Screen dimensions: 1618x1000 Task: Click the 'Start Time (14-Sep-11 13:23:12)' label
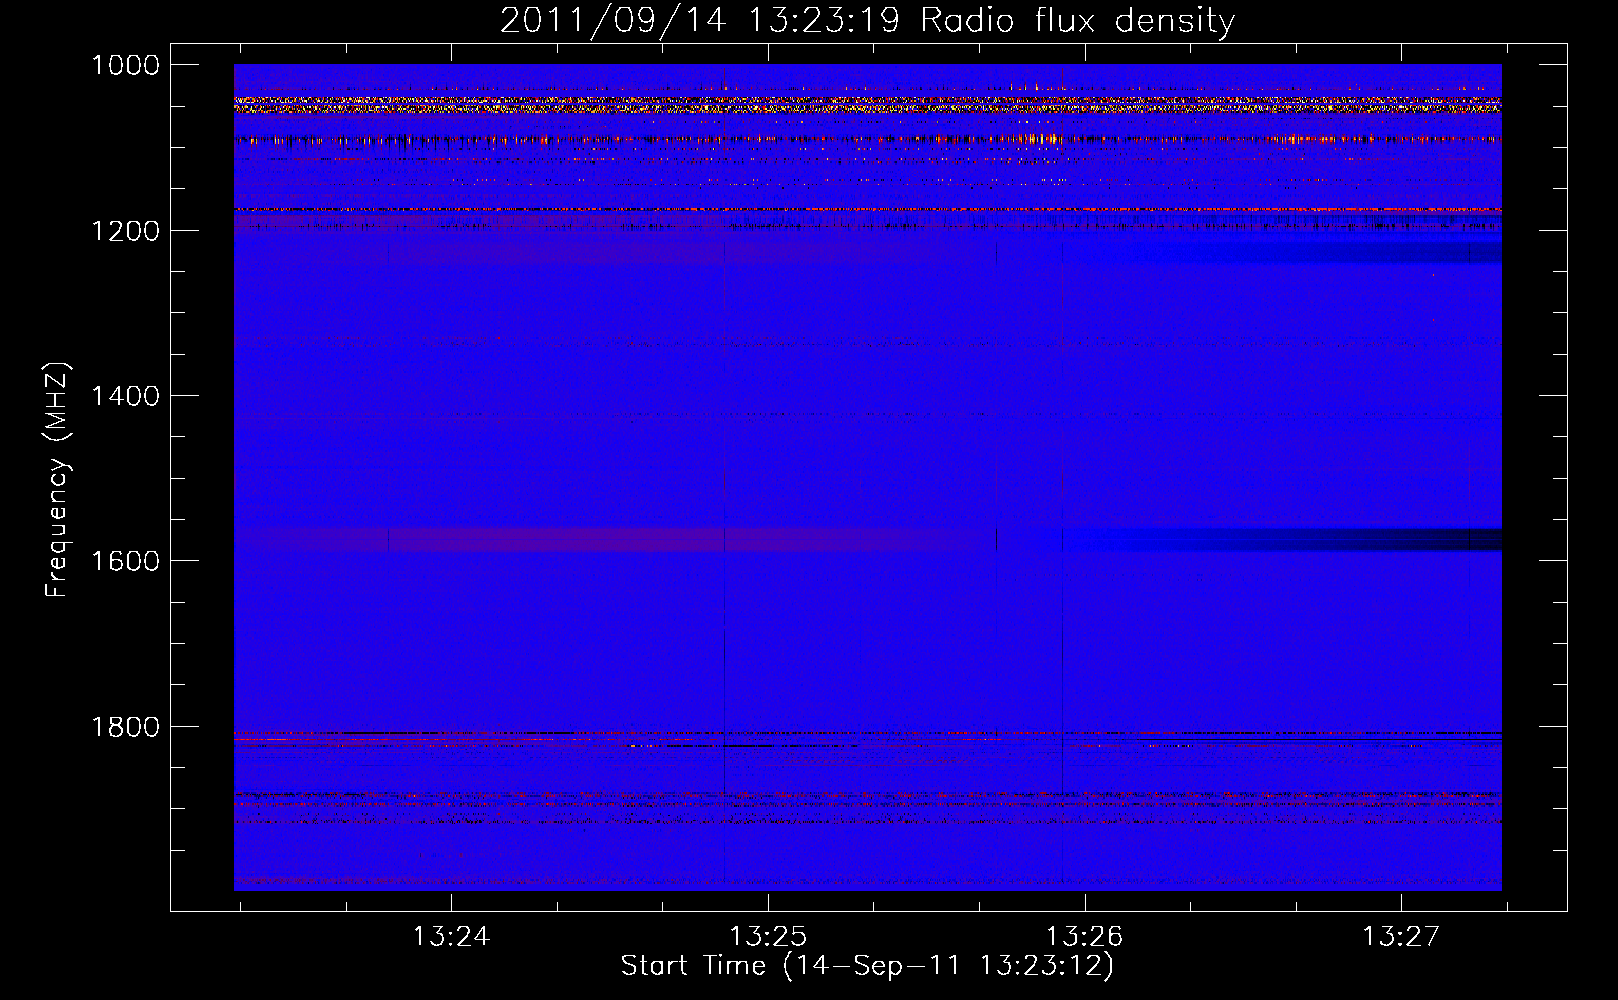867,966
